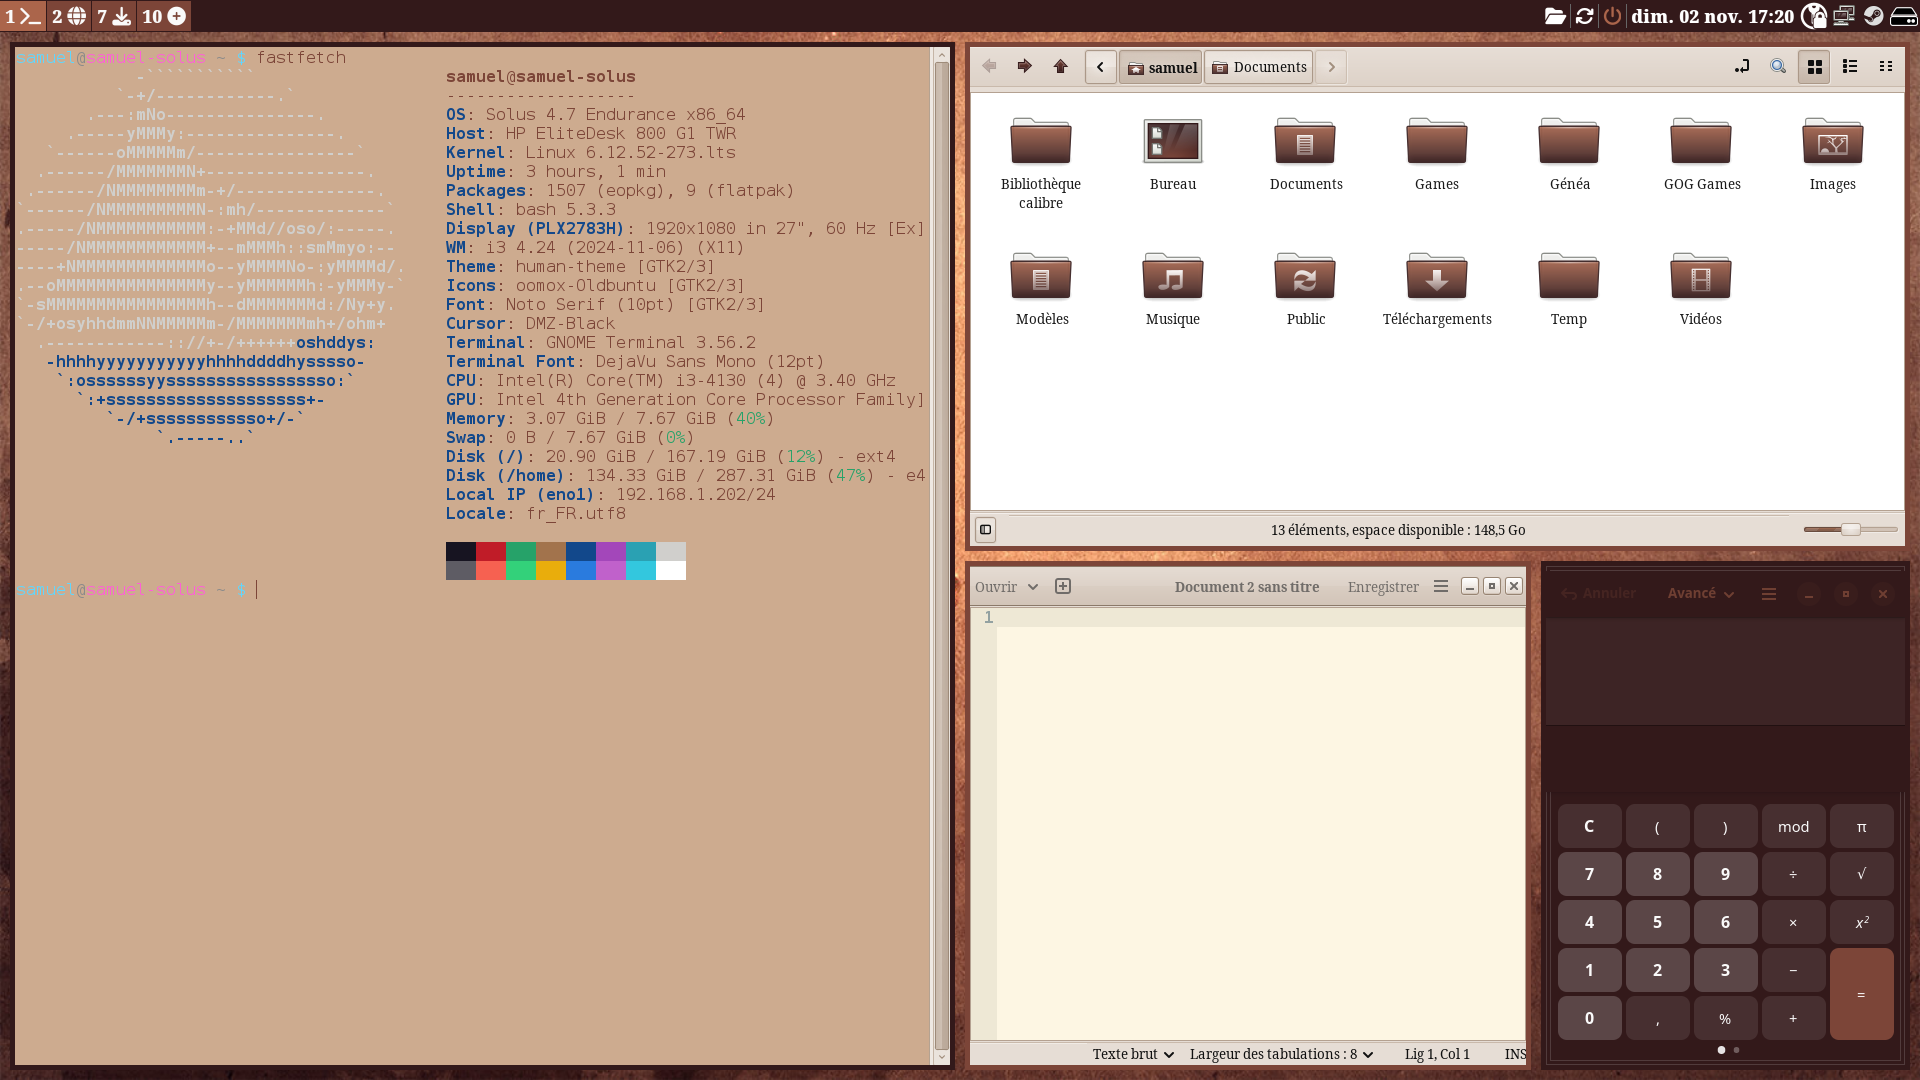Screen dimensions: 1920x1080
Task: Open the Texte brut language dropdown
Action: [1133, 1054]
